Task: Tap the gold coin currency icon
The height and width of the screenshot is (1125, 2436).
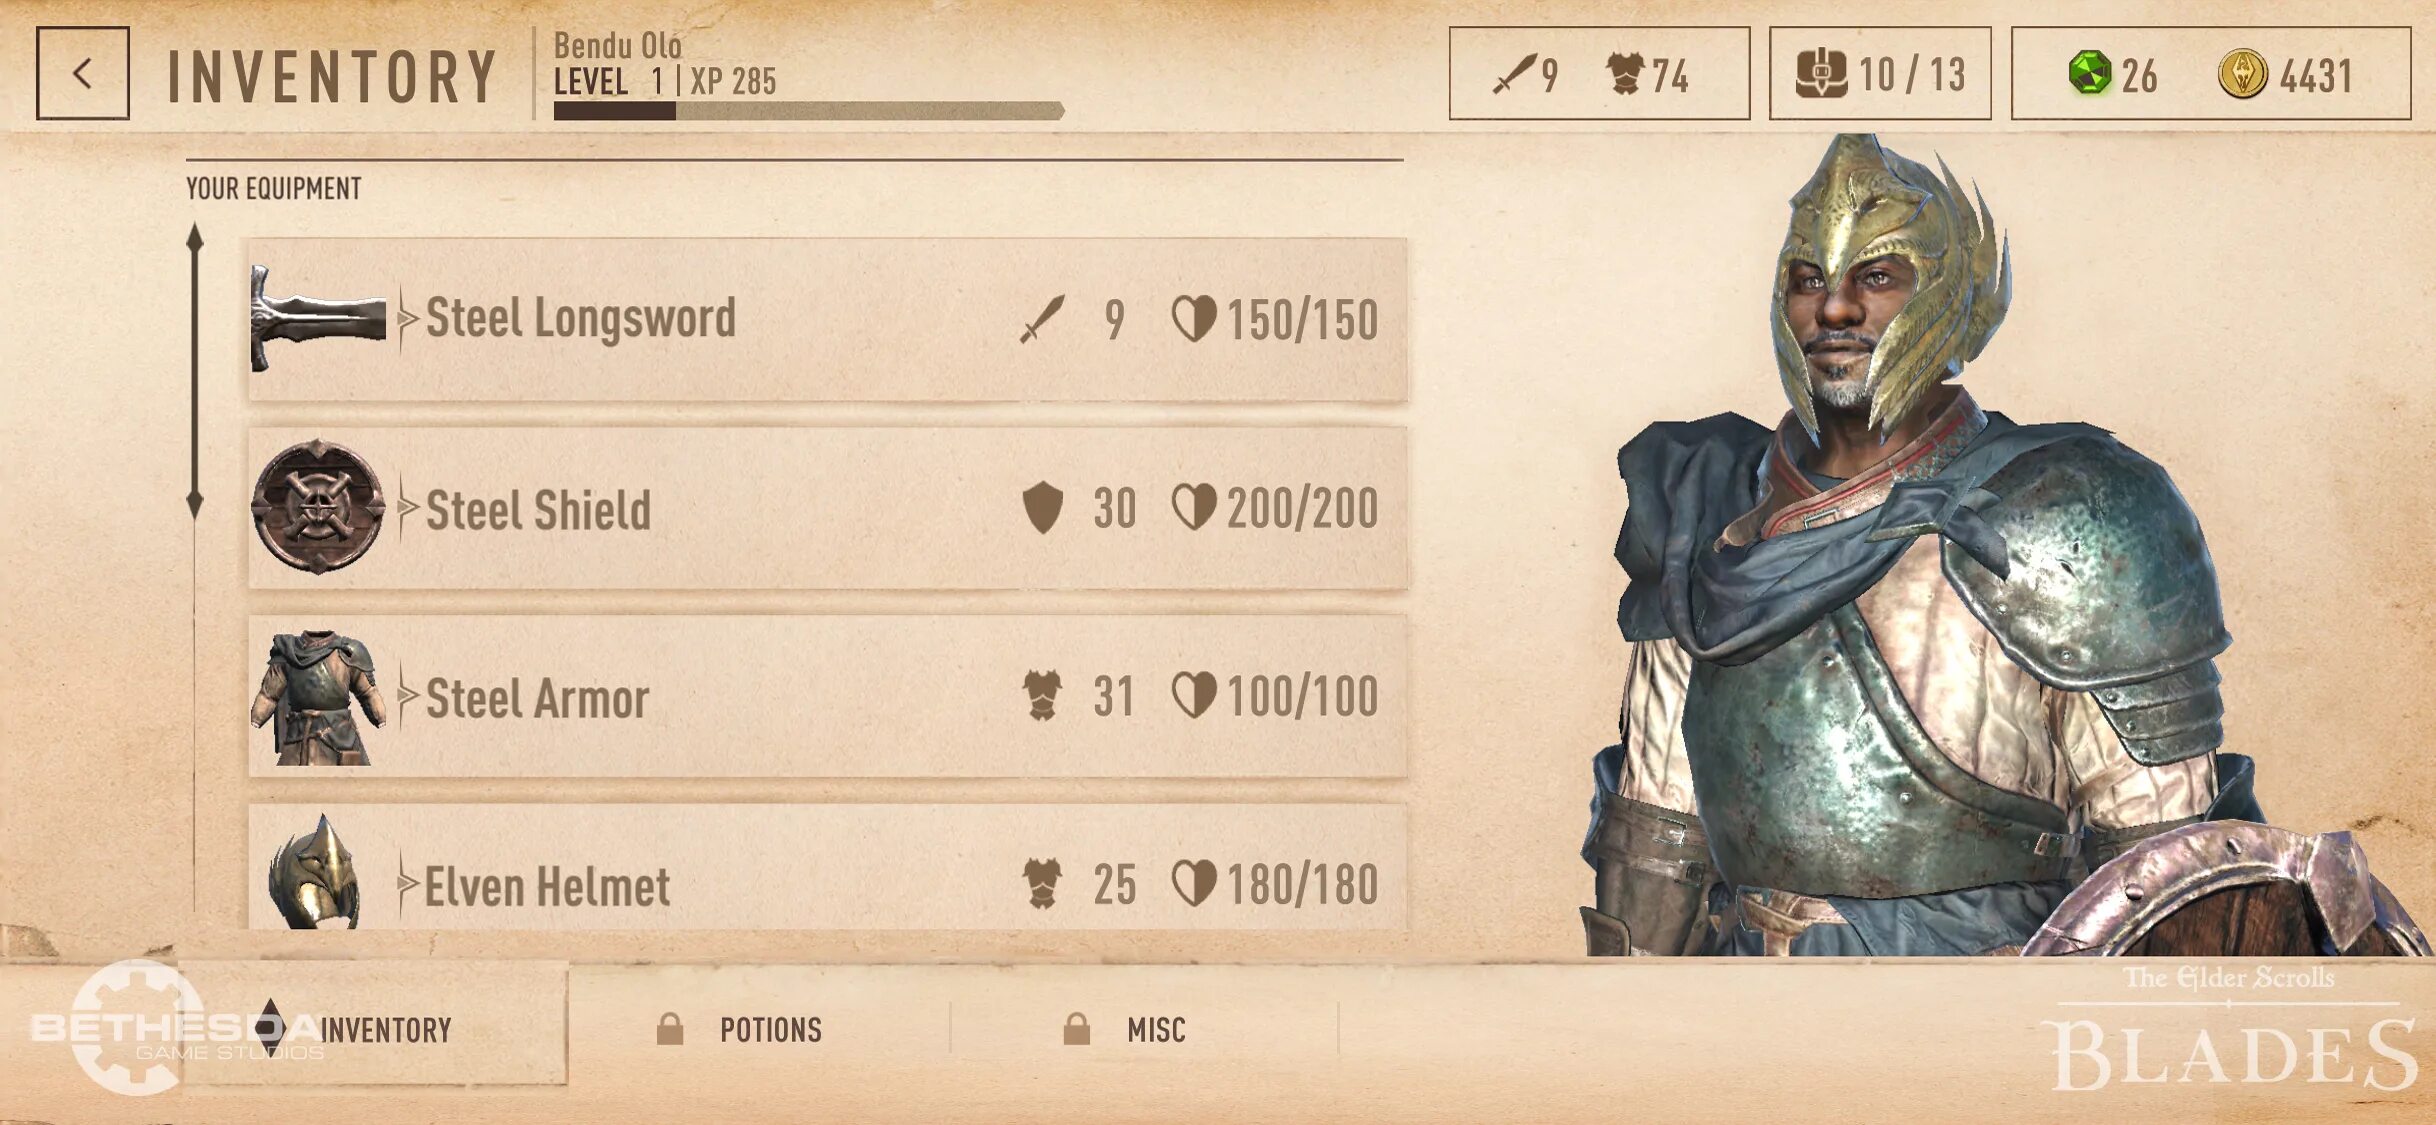Action: pos(2242,74)
